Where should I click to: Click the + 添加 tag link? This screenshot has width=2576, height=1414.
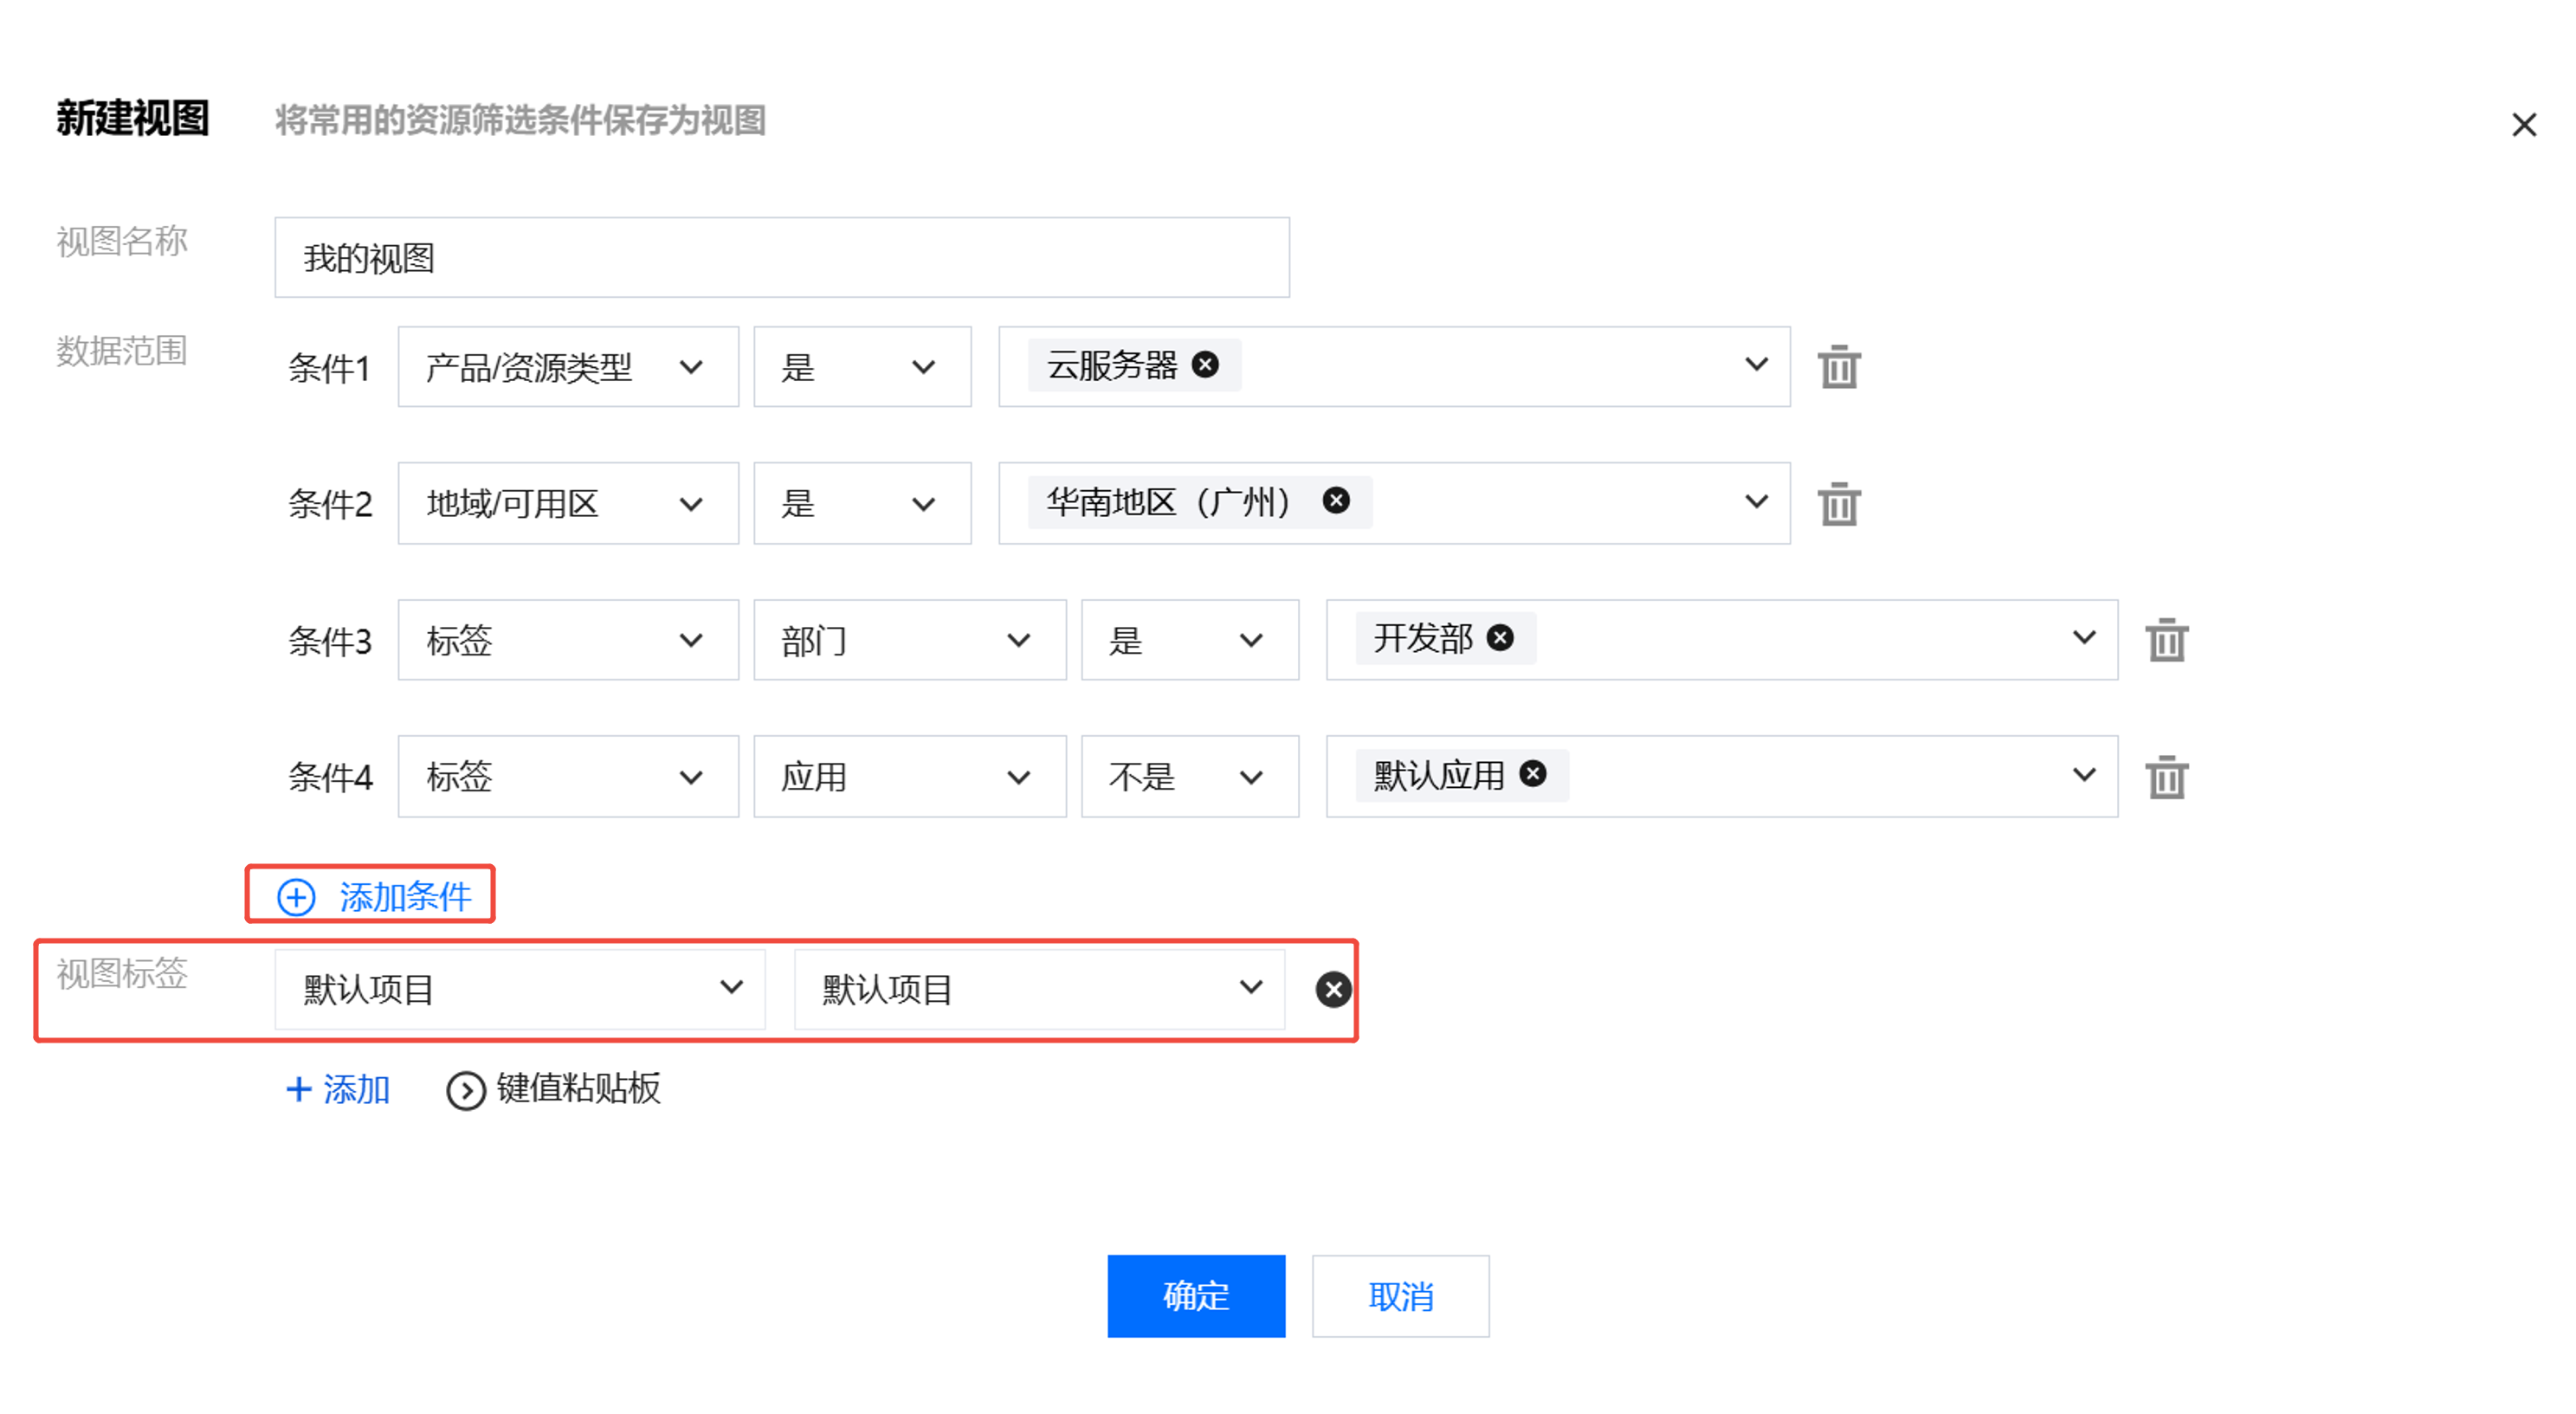point(338,1089)
